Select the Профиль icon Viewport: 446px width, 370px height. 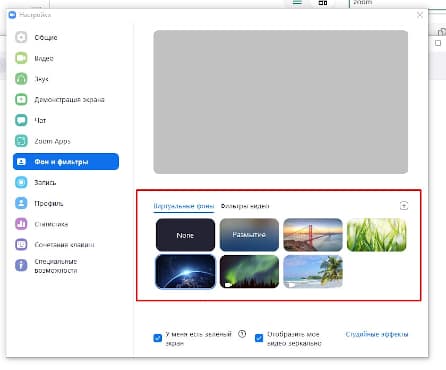pyautogui.click(x=21, y=203)
